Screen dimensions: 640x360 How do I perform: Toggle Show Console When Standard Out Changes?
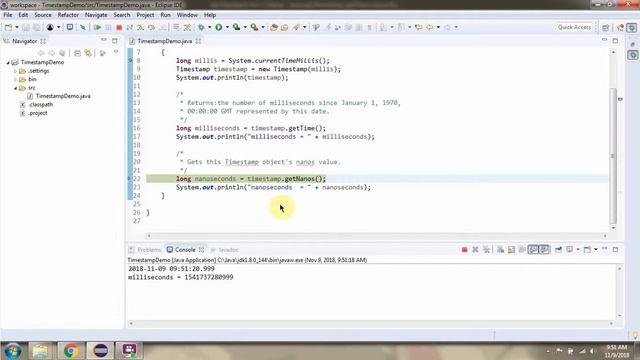click(x=533, y=250)
